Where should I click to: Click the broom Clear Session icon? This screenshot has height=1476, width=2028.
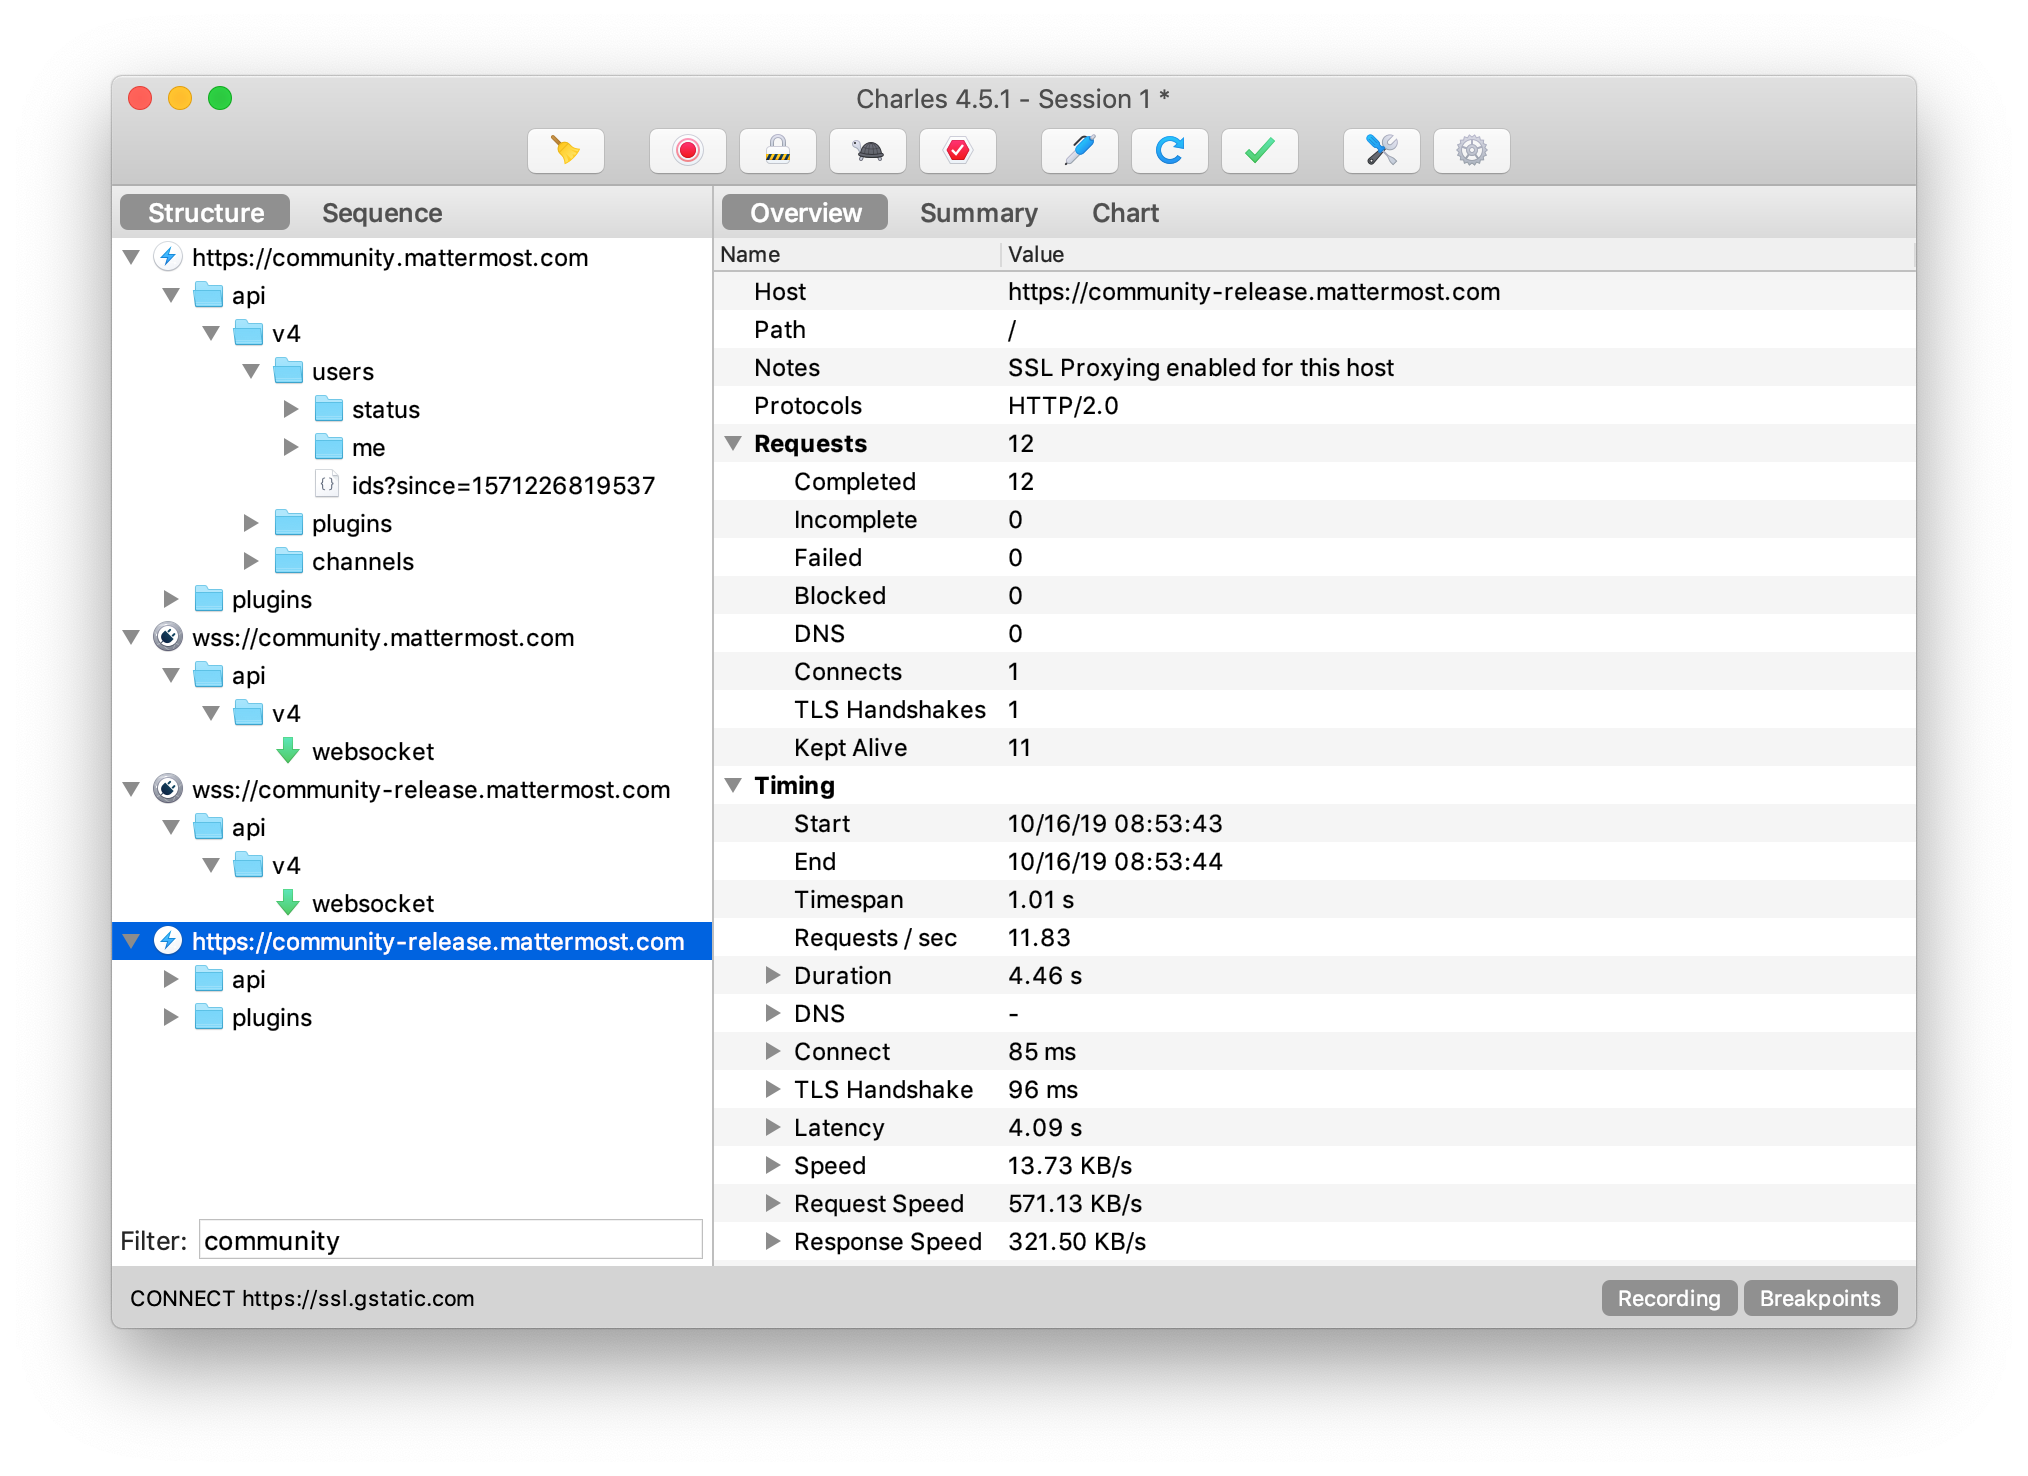(566, 151)
